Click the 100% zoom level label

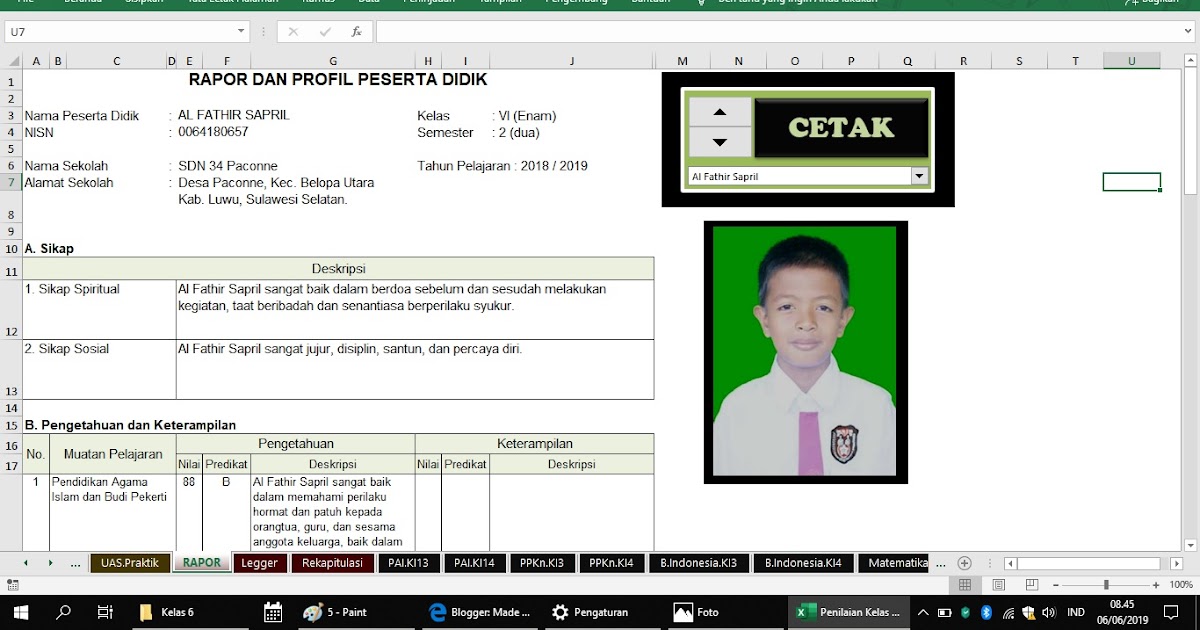(x=1181, y=585)
